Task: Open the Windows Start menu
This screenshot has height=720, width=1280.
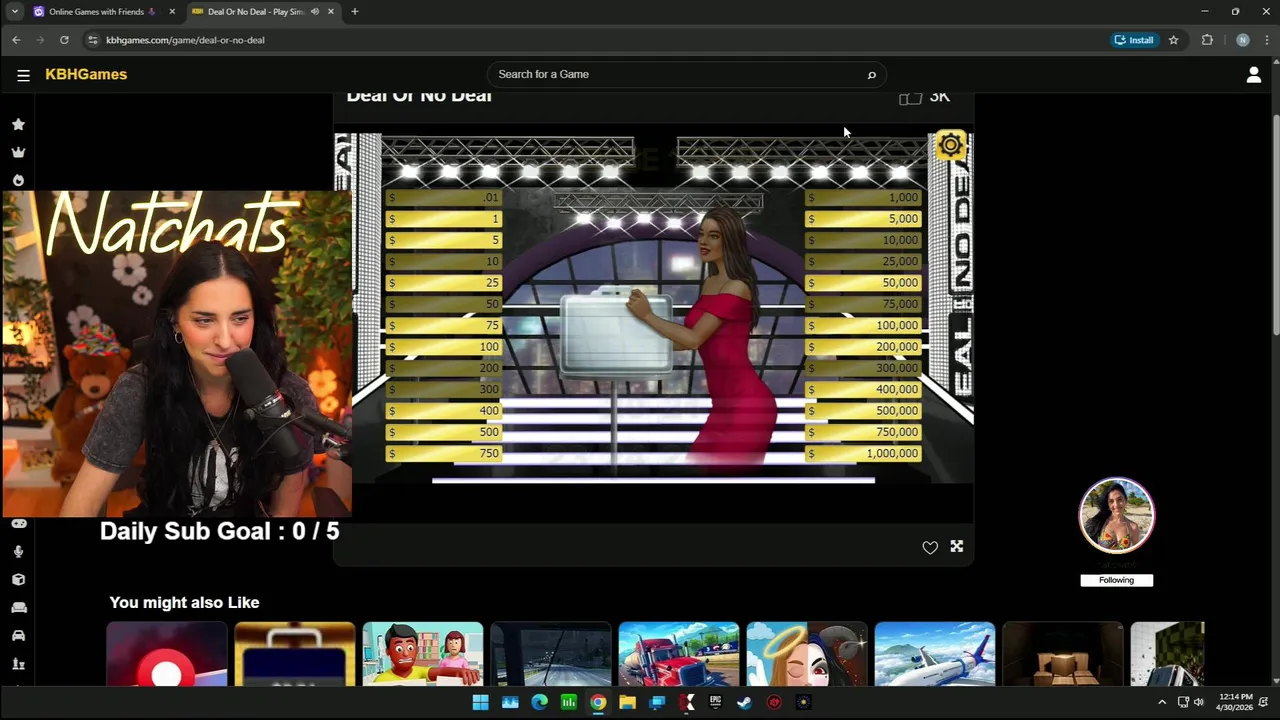Action: [x=480, y=703]
